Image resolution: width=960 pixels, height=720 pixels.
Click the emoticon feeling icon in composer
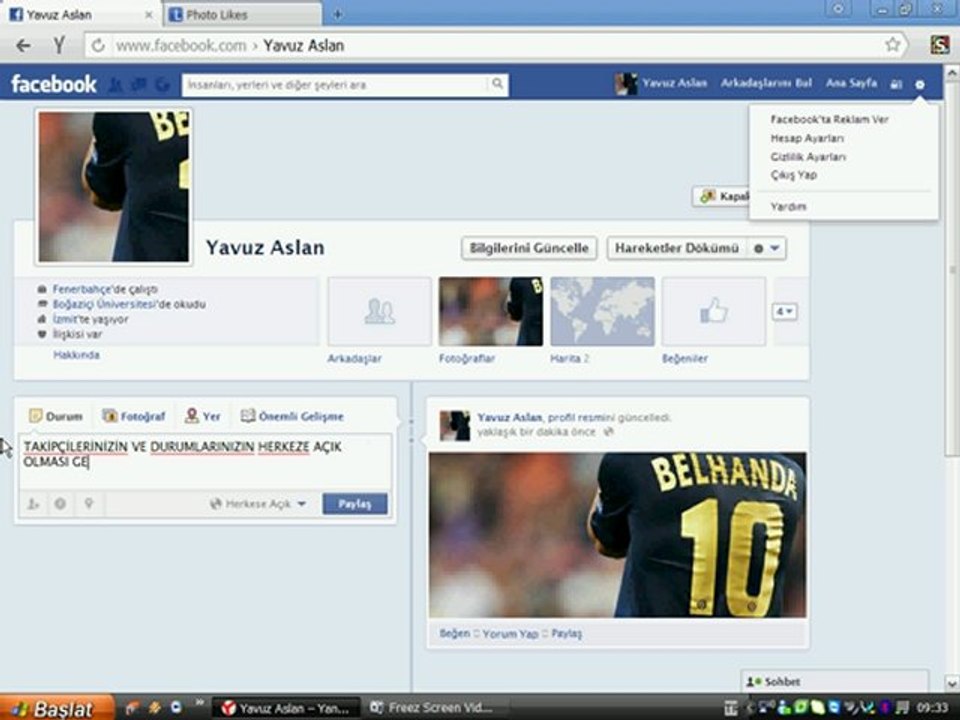tap(60, 504)
